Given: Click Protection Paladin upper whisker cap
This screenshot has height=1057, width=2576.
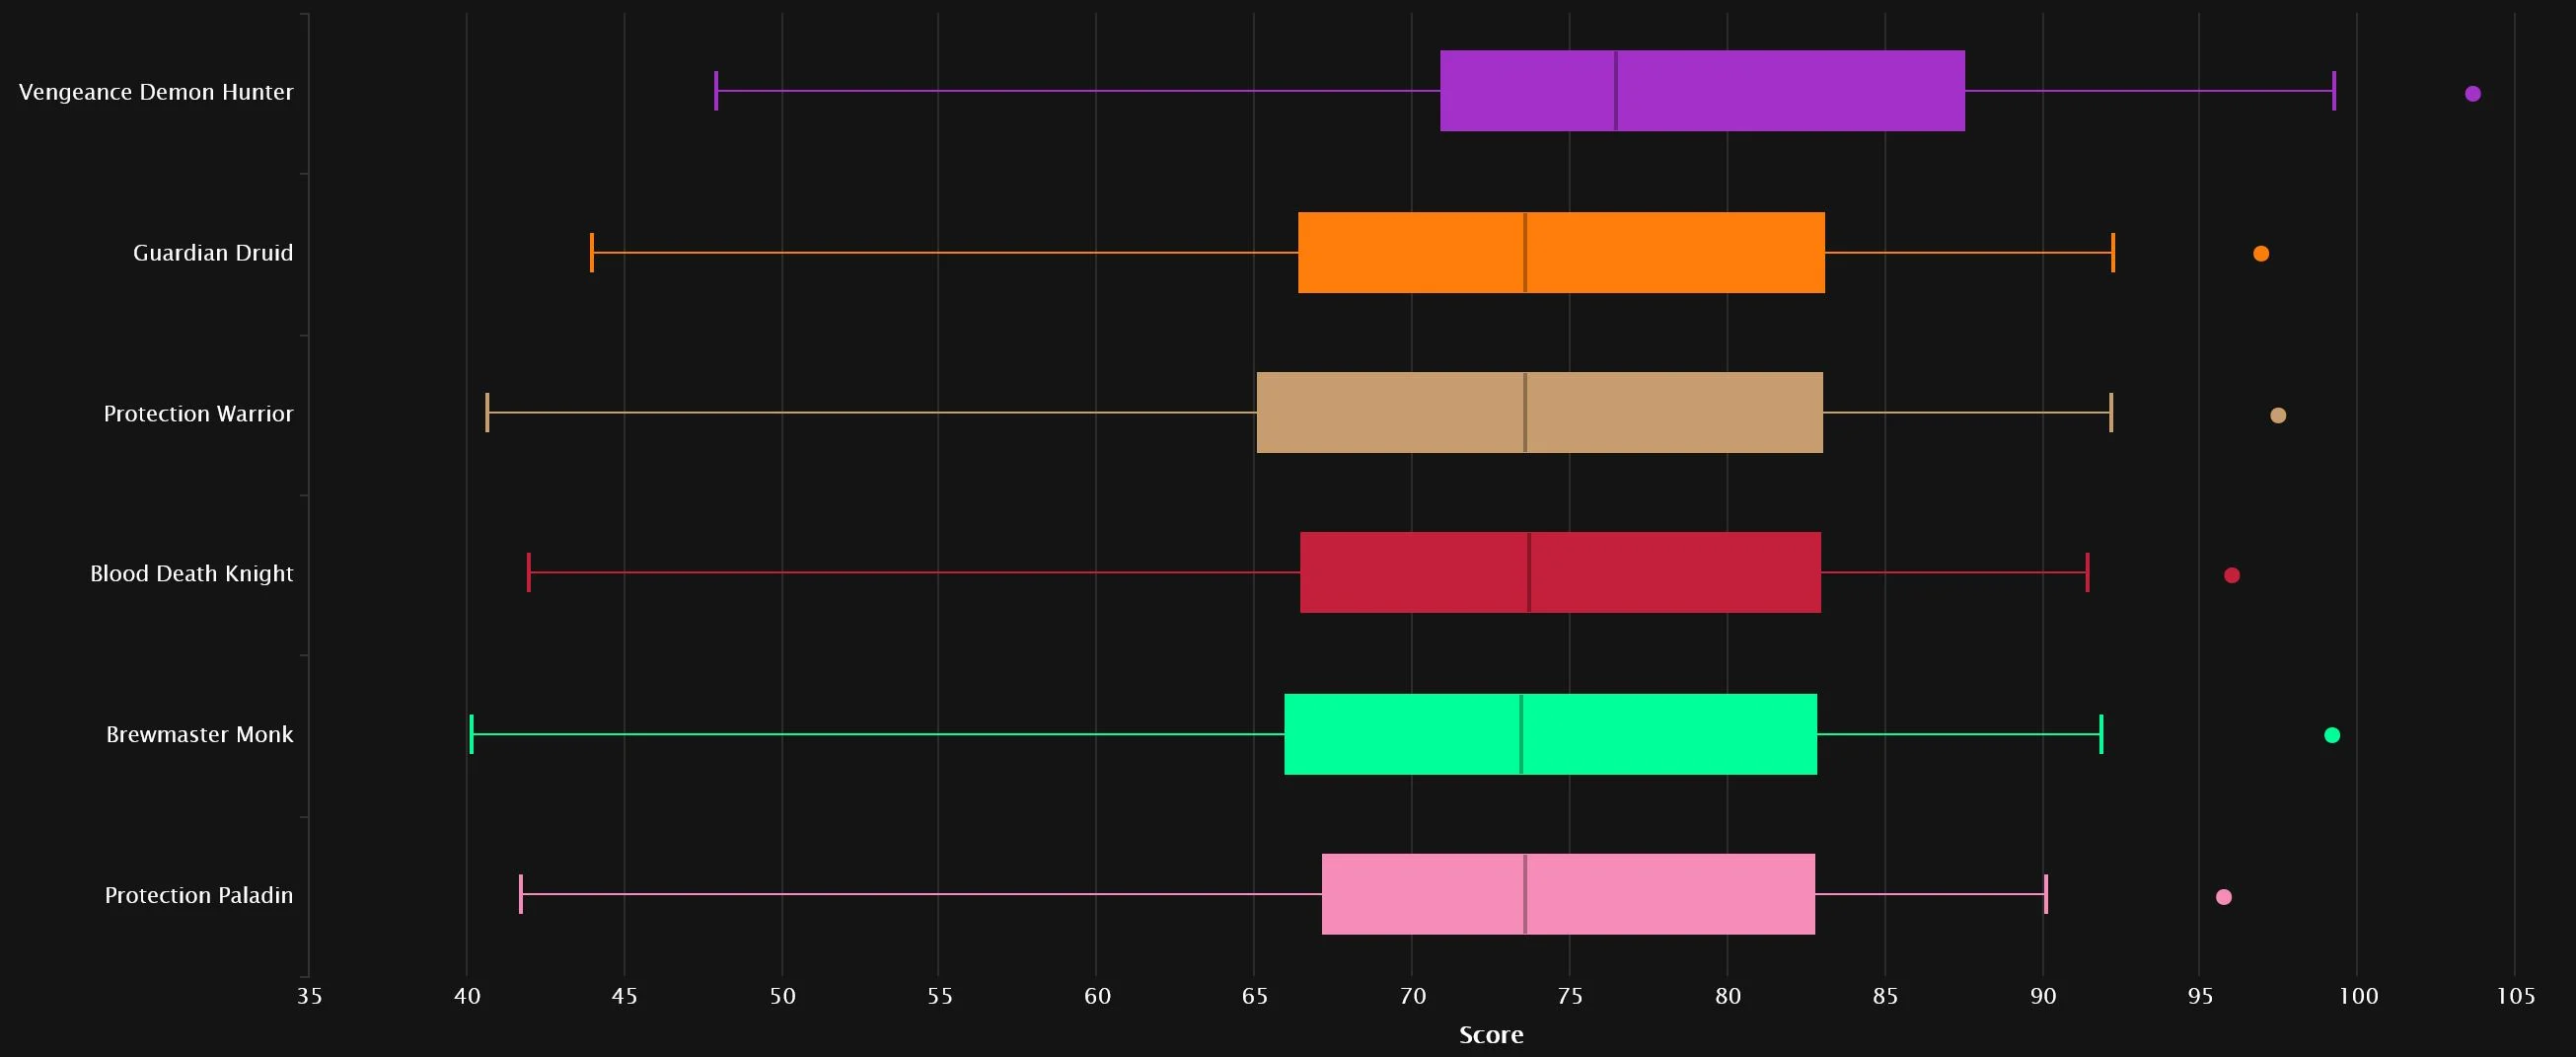Looking at the screenshot, I should coord(2046,894).
